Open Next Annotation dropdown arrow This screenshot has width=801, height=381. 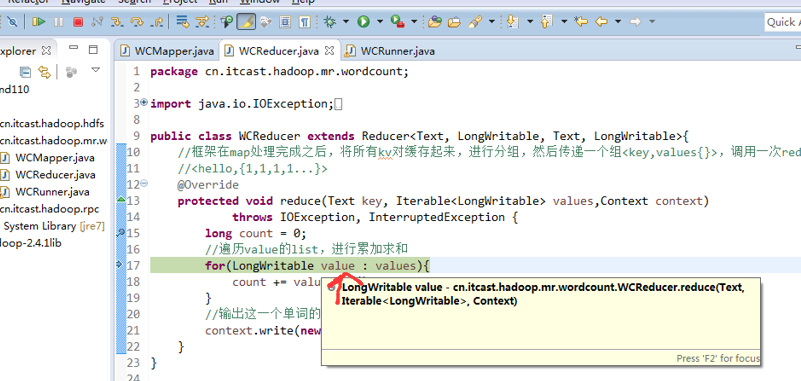pos(530,22)
